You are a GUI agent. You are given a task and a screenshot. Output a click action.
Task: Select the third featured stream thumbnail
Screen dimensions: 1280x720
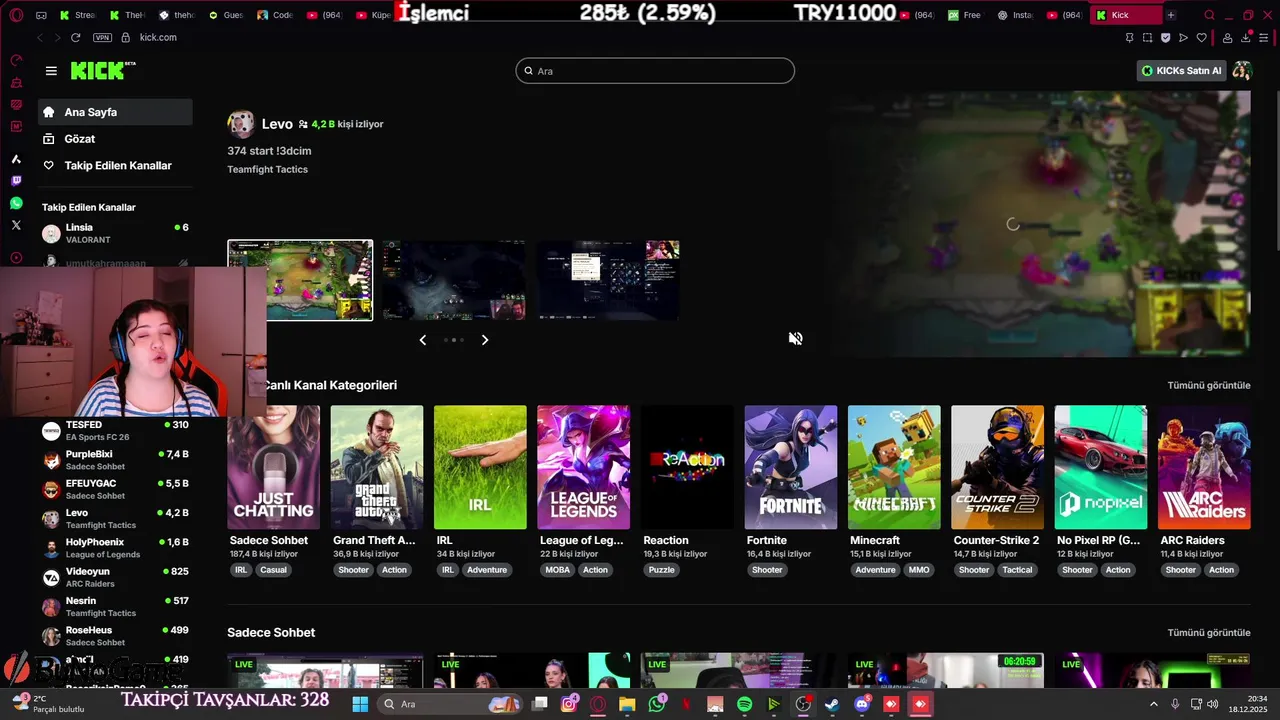point(608,280)
